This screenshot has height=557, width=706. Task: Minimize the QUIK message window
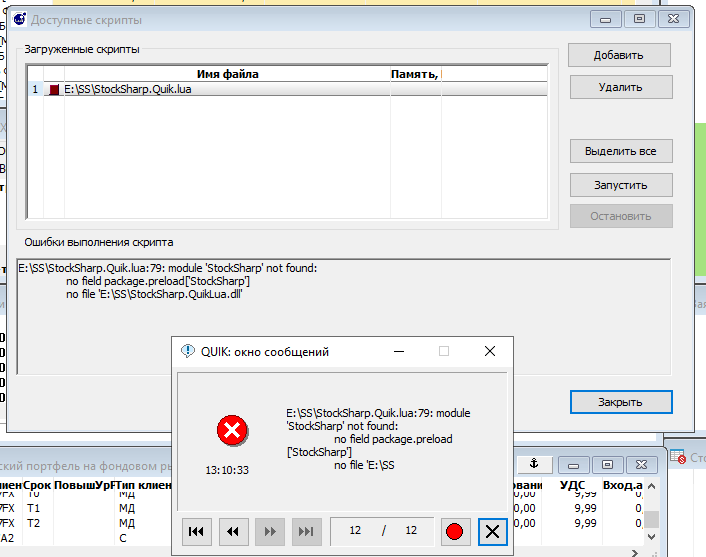pyautogui.click(x=399, y=351)
